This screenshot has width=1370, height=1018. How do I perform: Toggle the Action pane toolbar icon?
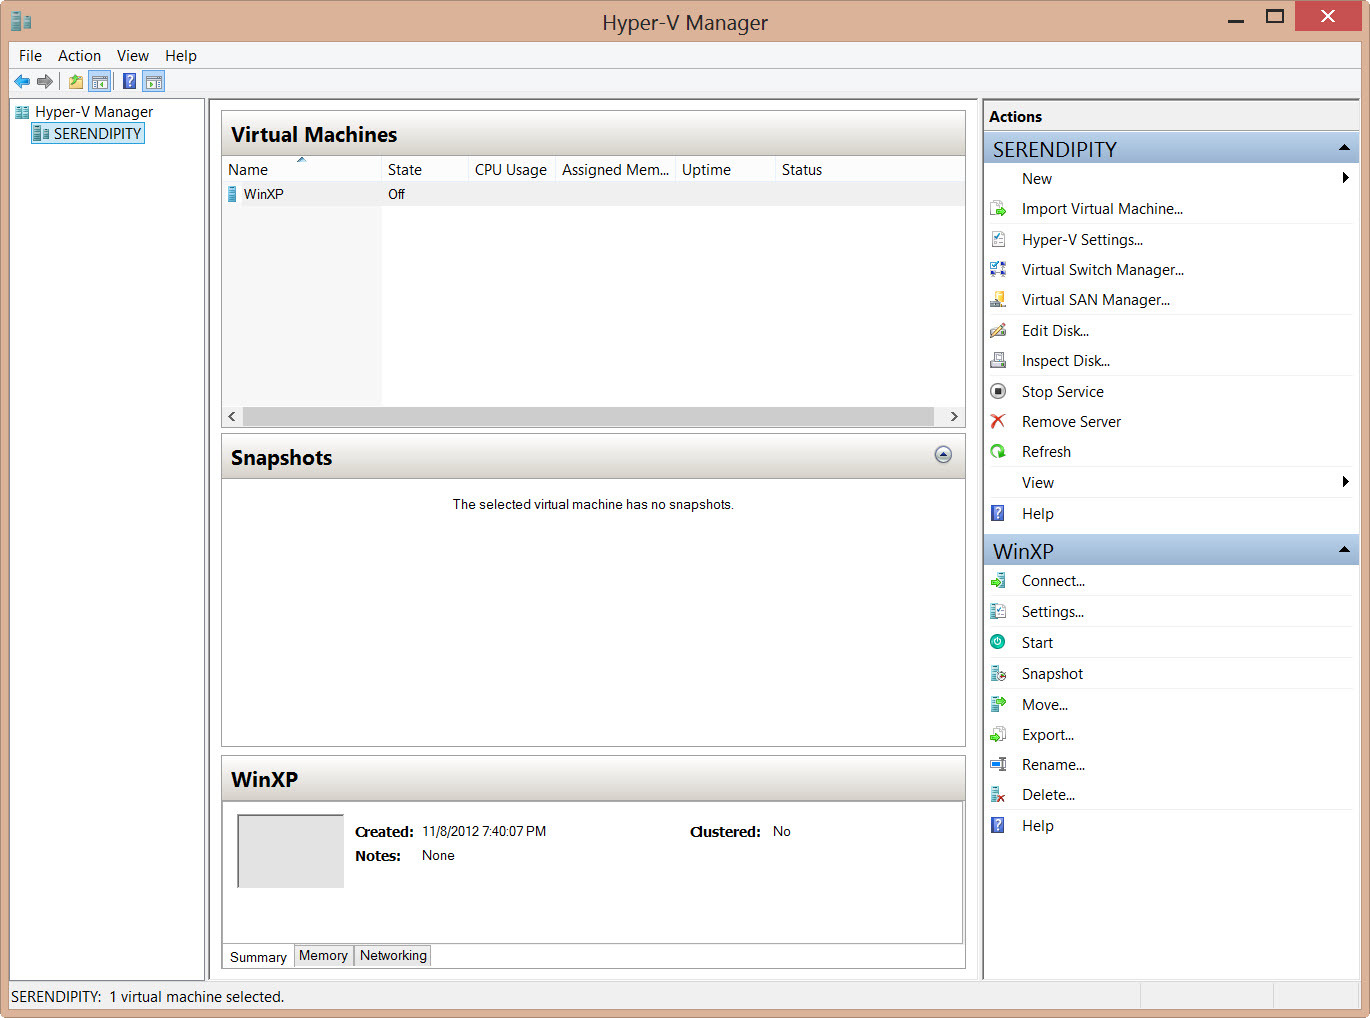click(x=154, y=81)
